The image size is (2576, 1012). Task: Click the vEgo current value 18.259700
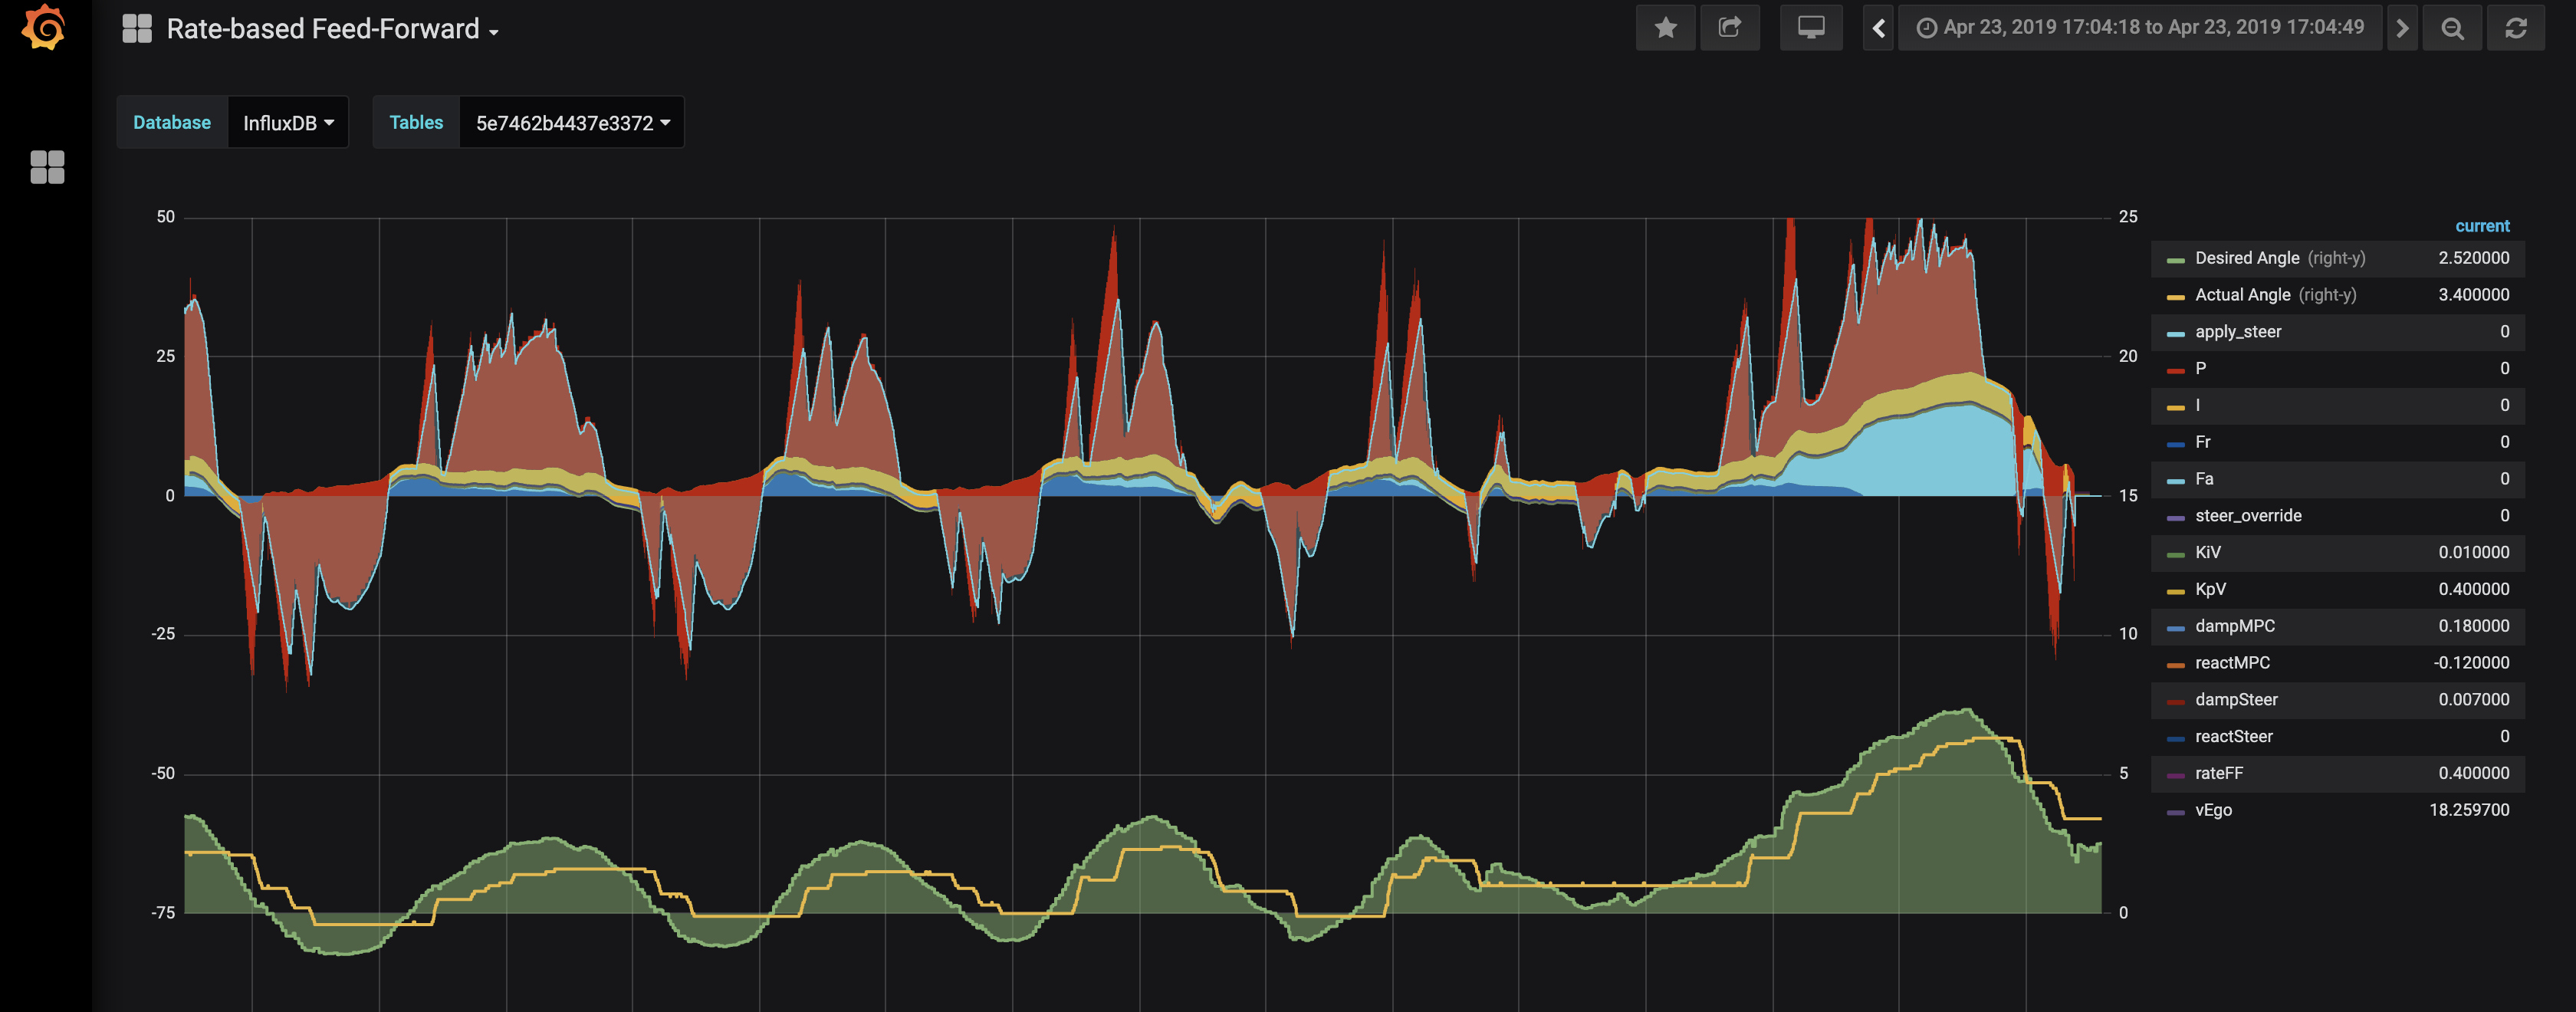click(2469, 810)
